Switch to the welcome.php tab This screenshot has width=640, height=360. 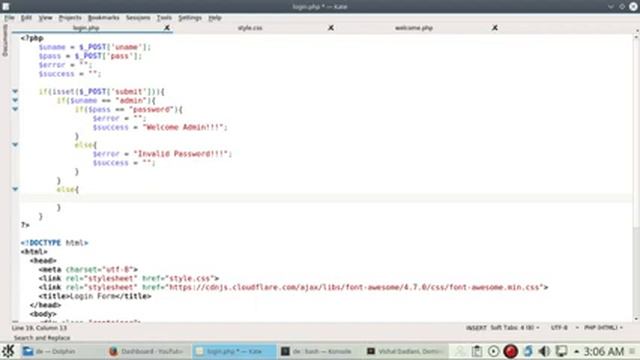coord(413,28)
